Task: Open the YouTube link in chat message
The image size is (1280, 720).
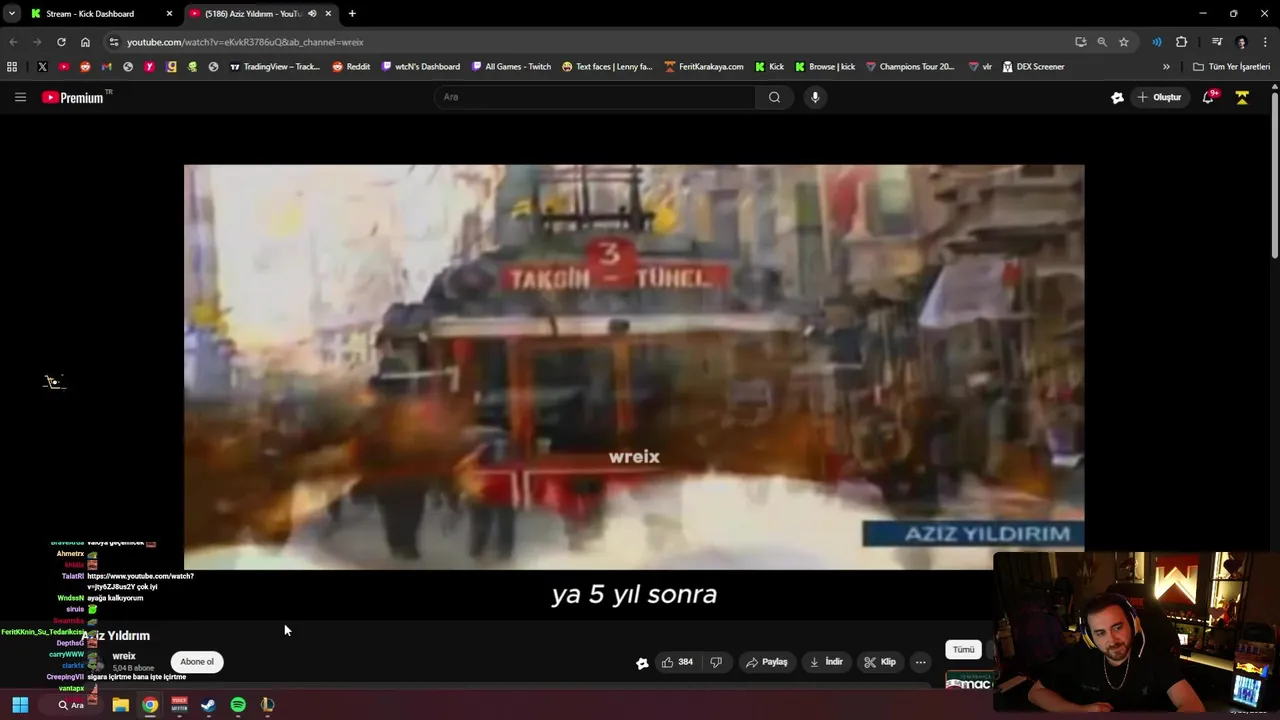Action: click(x=140, y=581)
